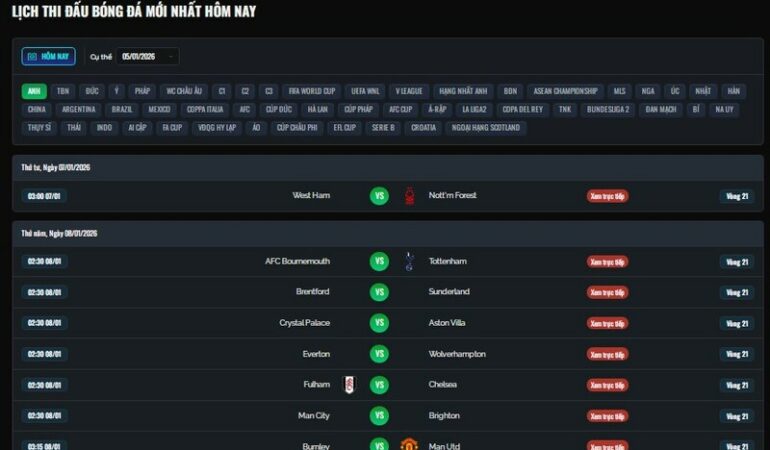This screenshot has width=770, height=450.
Task: Switch to the V LEAGUE tab
Action: (409, 91)
